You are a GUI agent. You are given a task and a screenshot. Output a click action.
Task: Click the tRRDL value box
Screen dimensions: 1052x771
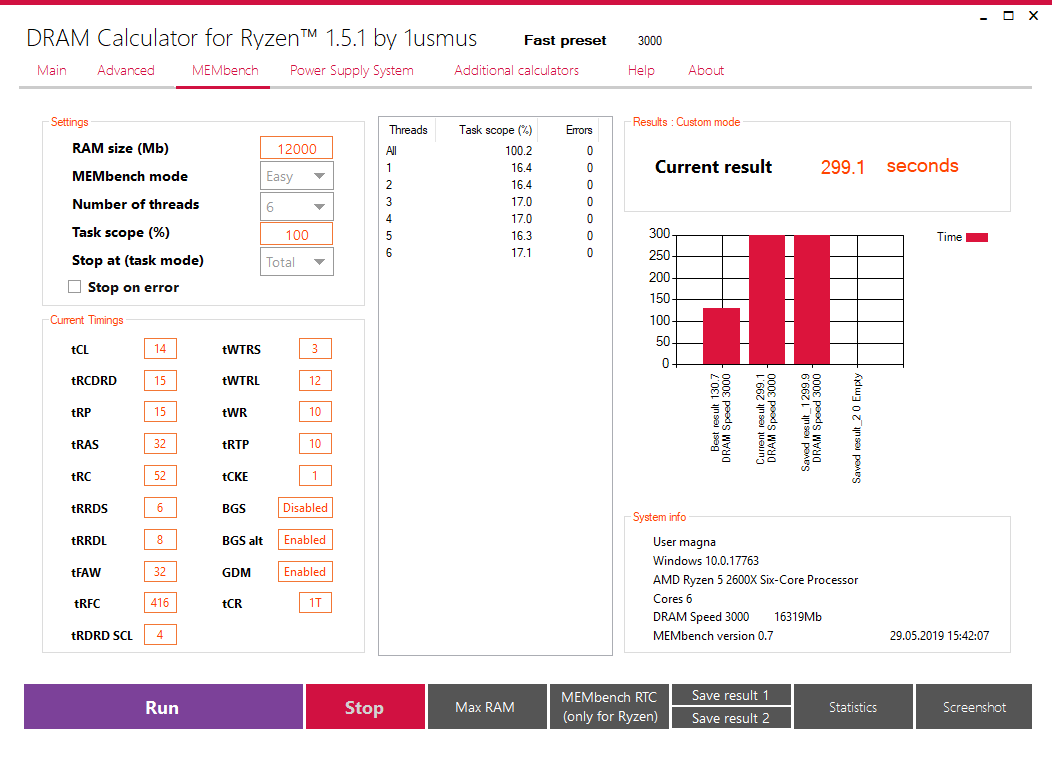click(x=160, y=539)
